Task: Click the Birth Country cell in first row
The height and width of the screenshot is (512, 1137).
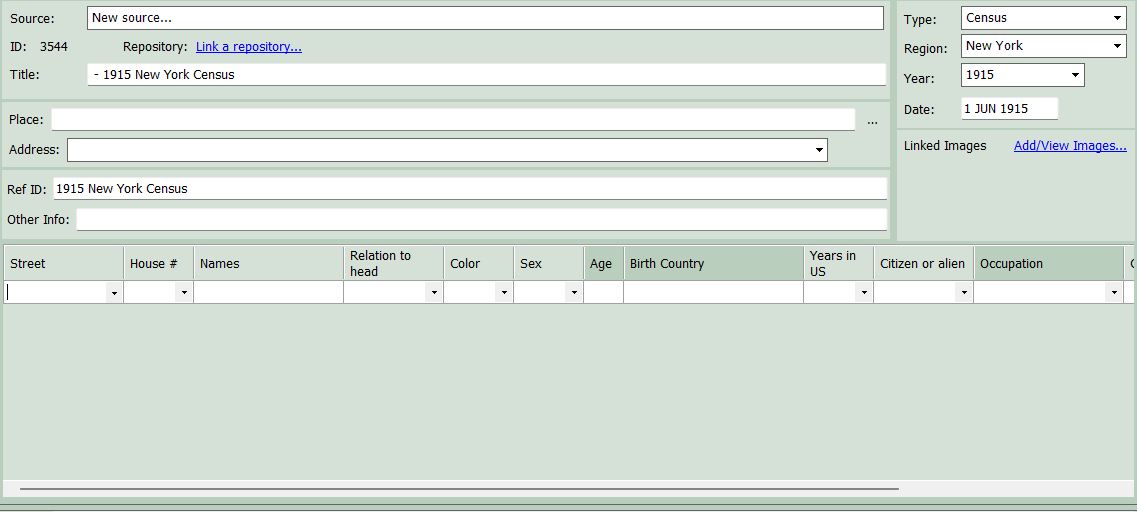Action: point(714,292)
